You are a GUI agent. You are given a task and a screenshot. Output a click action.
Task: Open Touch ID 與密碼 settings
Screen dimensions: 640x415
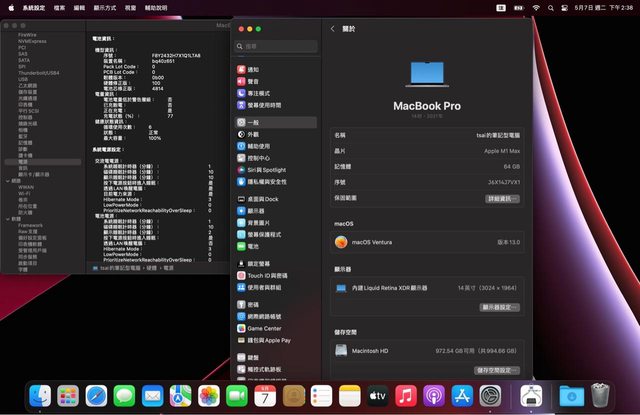pos(266,275)
